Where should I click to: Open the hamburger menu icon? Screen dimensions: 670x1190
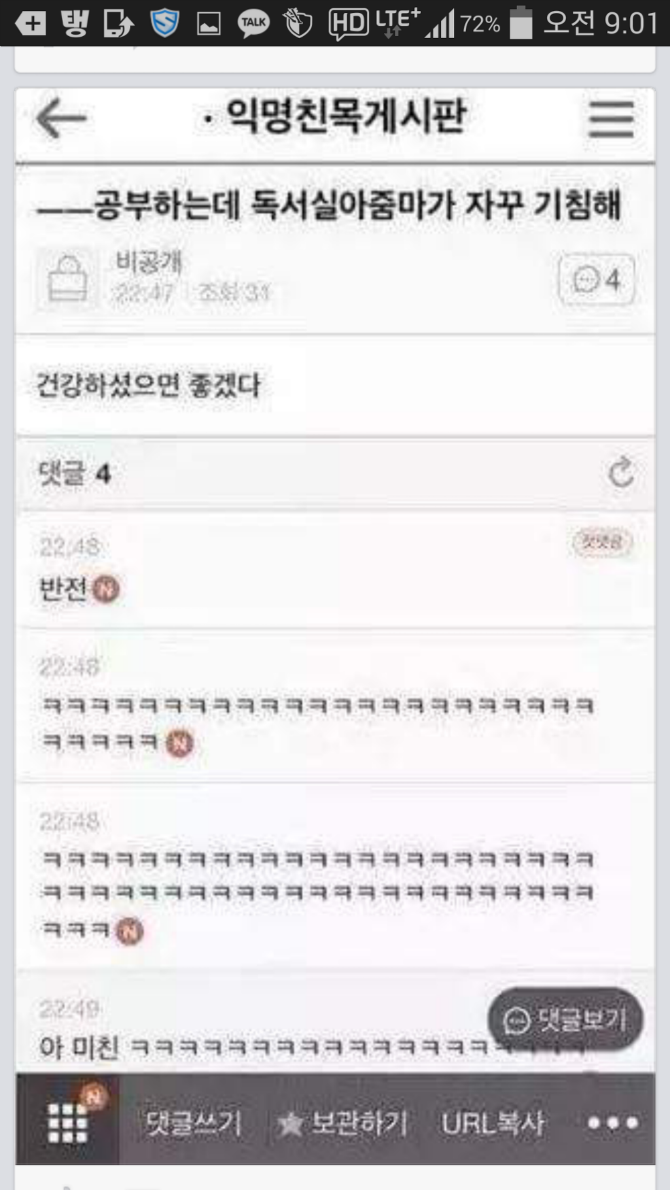point(611,119)
